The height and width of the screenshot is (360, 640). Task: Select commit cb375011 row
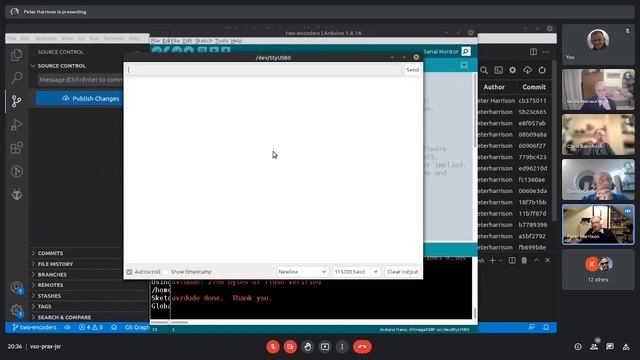514,100
